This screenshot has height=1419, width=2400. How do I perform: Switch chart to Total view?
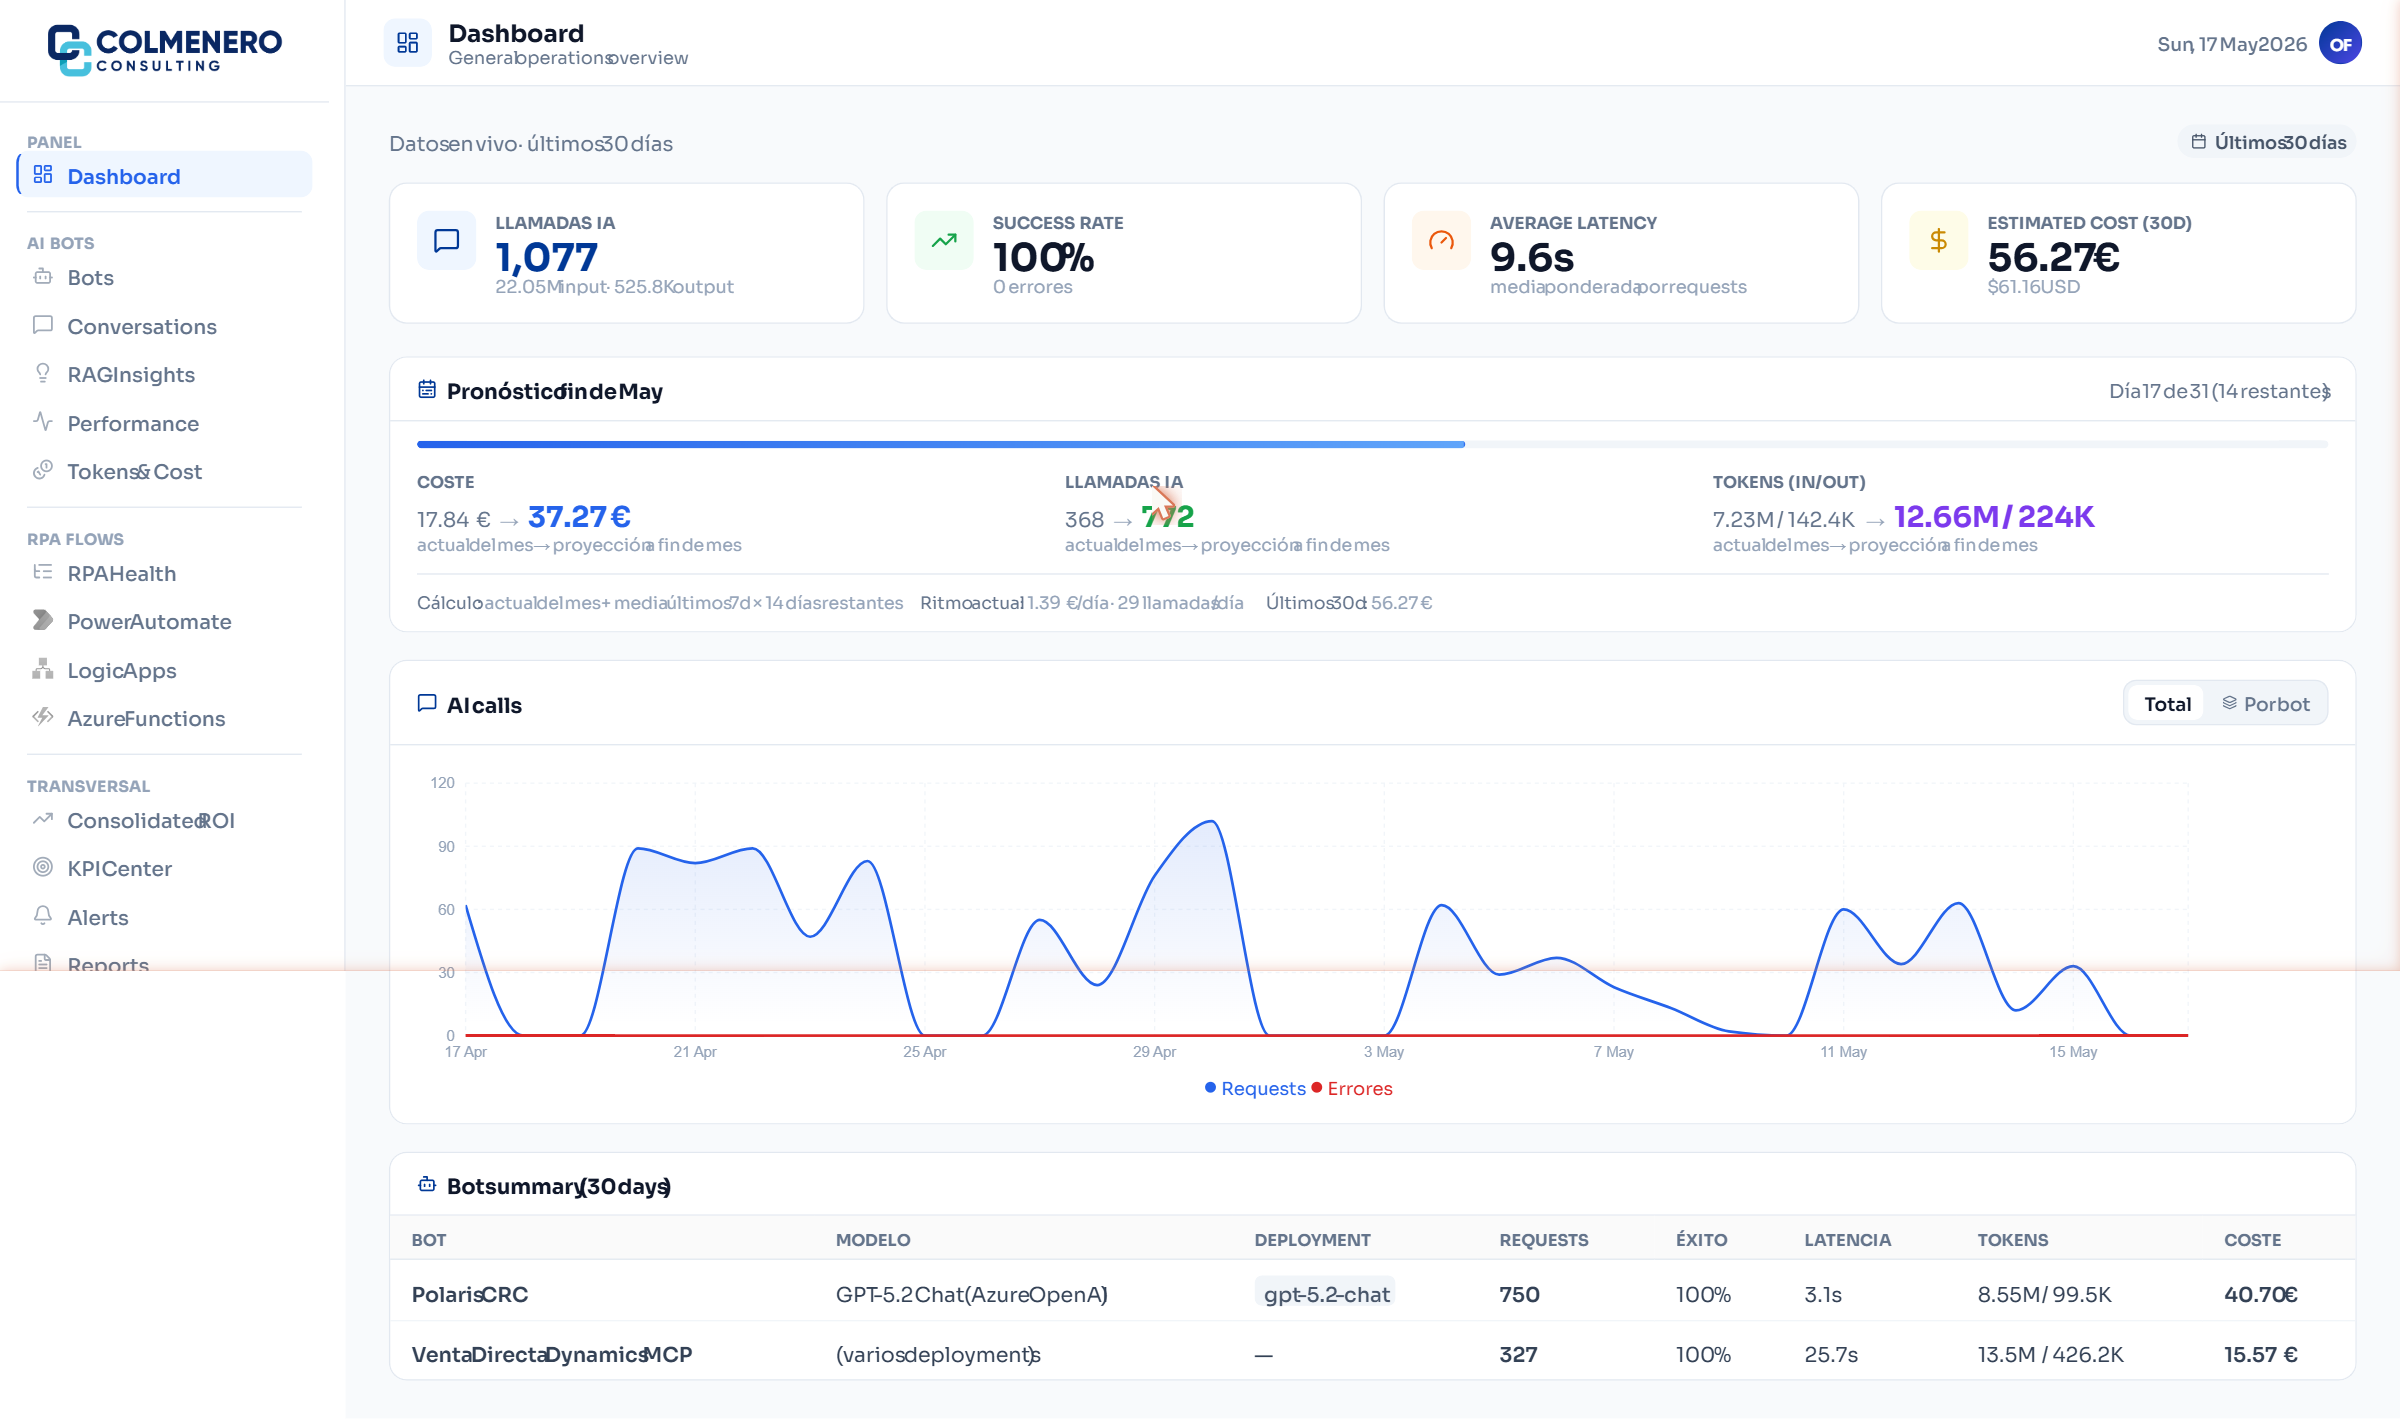tap(2167, 704)
